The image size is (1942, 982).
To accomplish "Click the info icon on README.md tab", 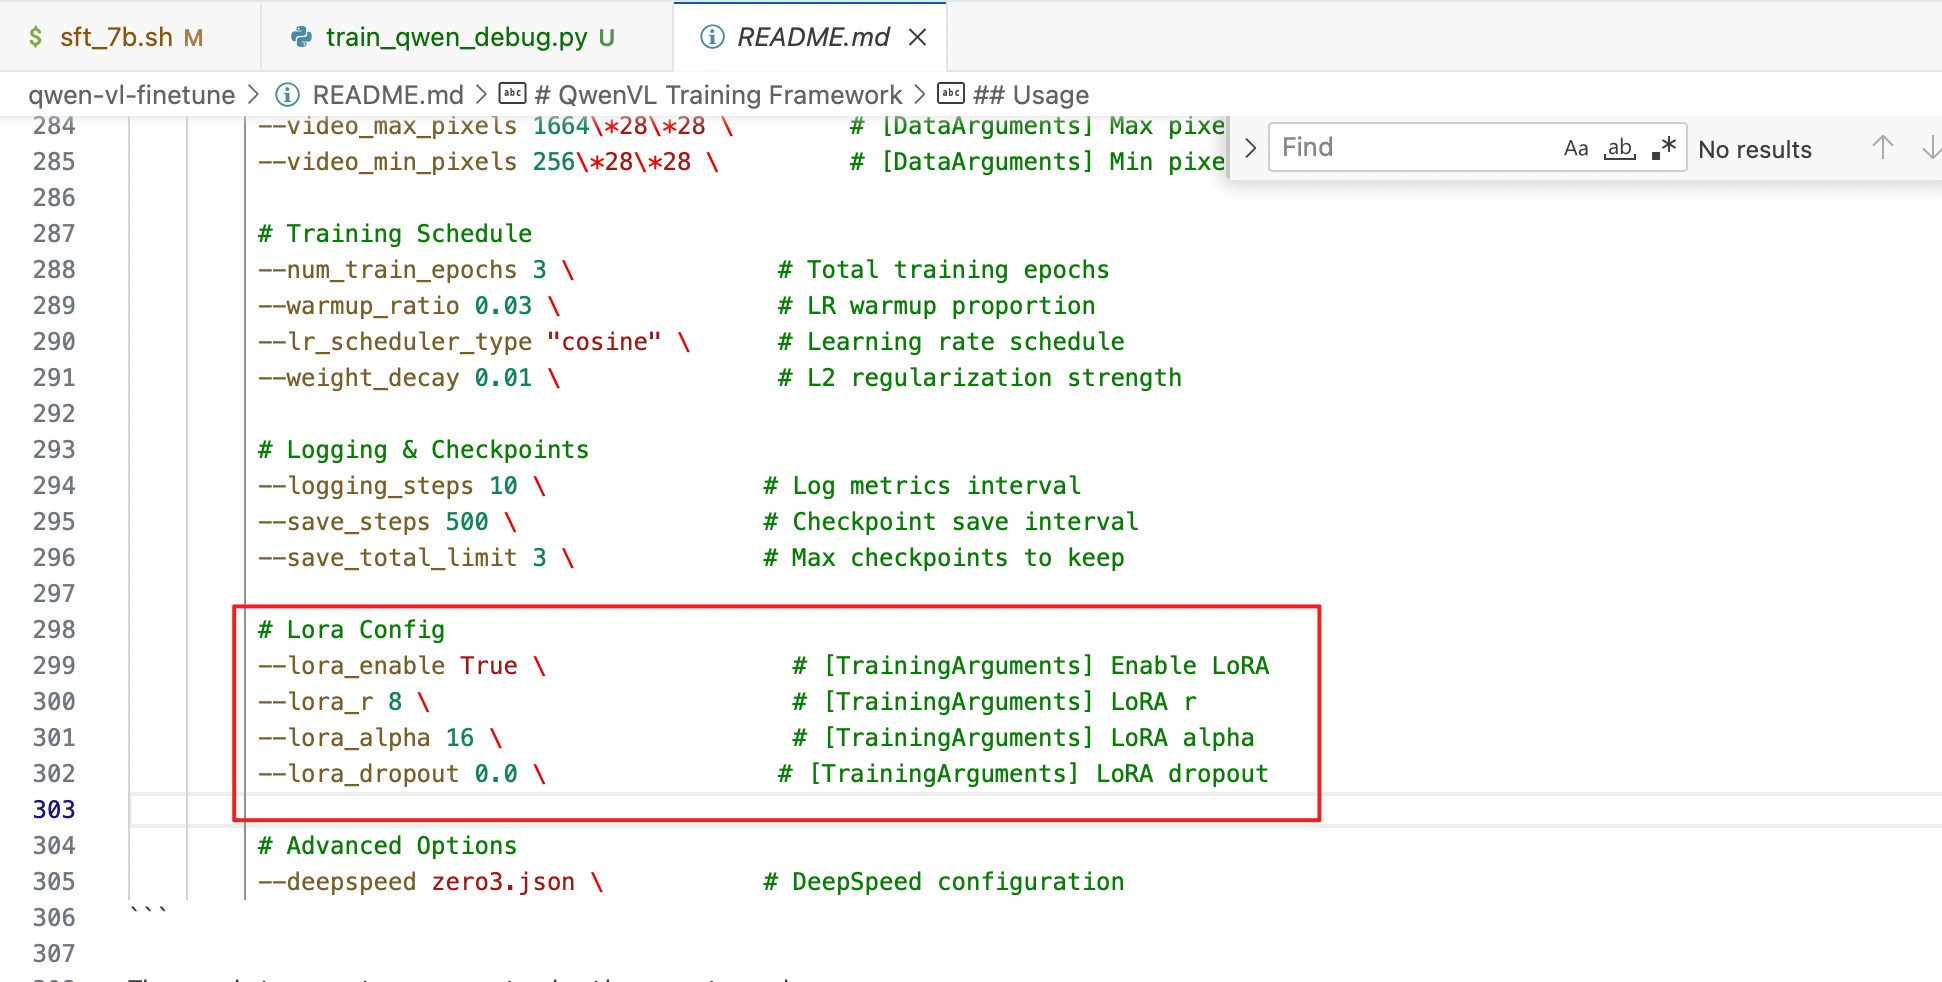I will click(x=712, y=37).
